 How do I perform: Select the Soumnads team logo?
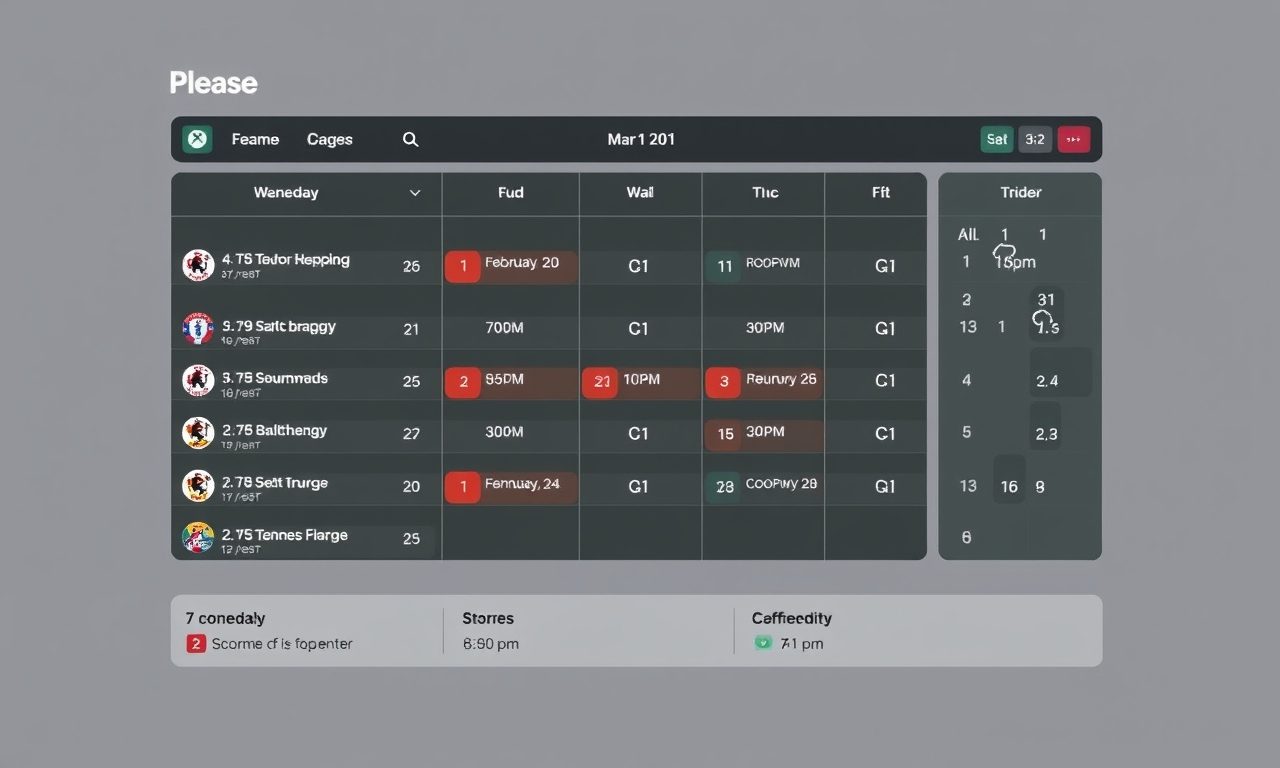click(198, 380)
